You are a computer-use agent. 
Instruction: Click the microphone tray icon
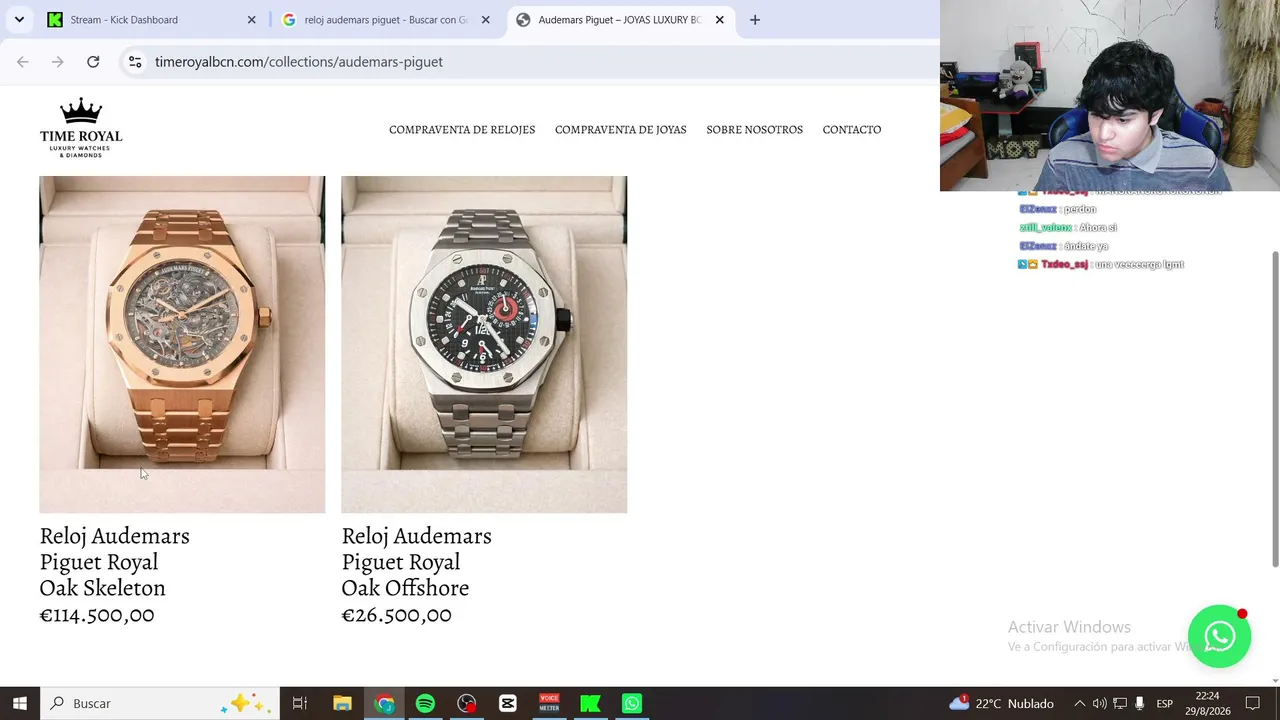[1139, 703]
